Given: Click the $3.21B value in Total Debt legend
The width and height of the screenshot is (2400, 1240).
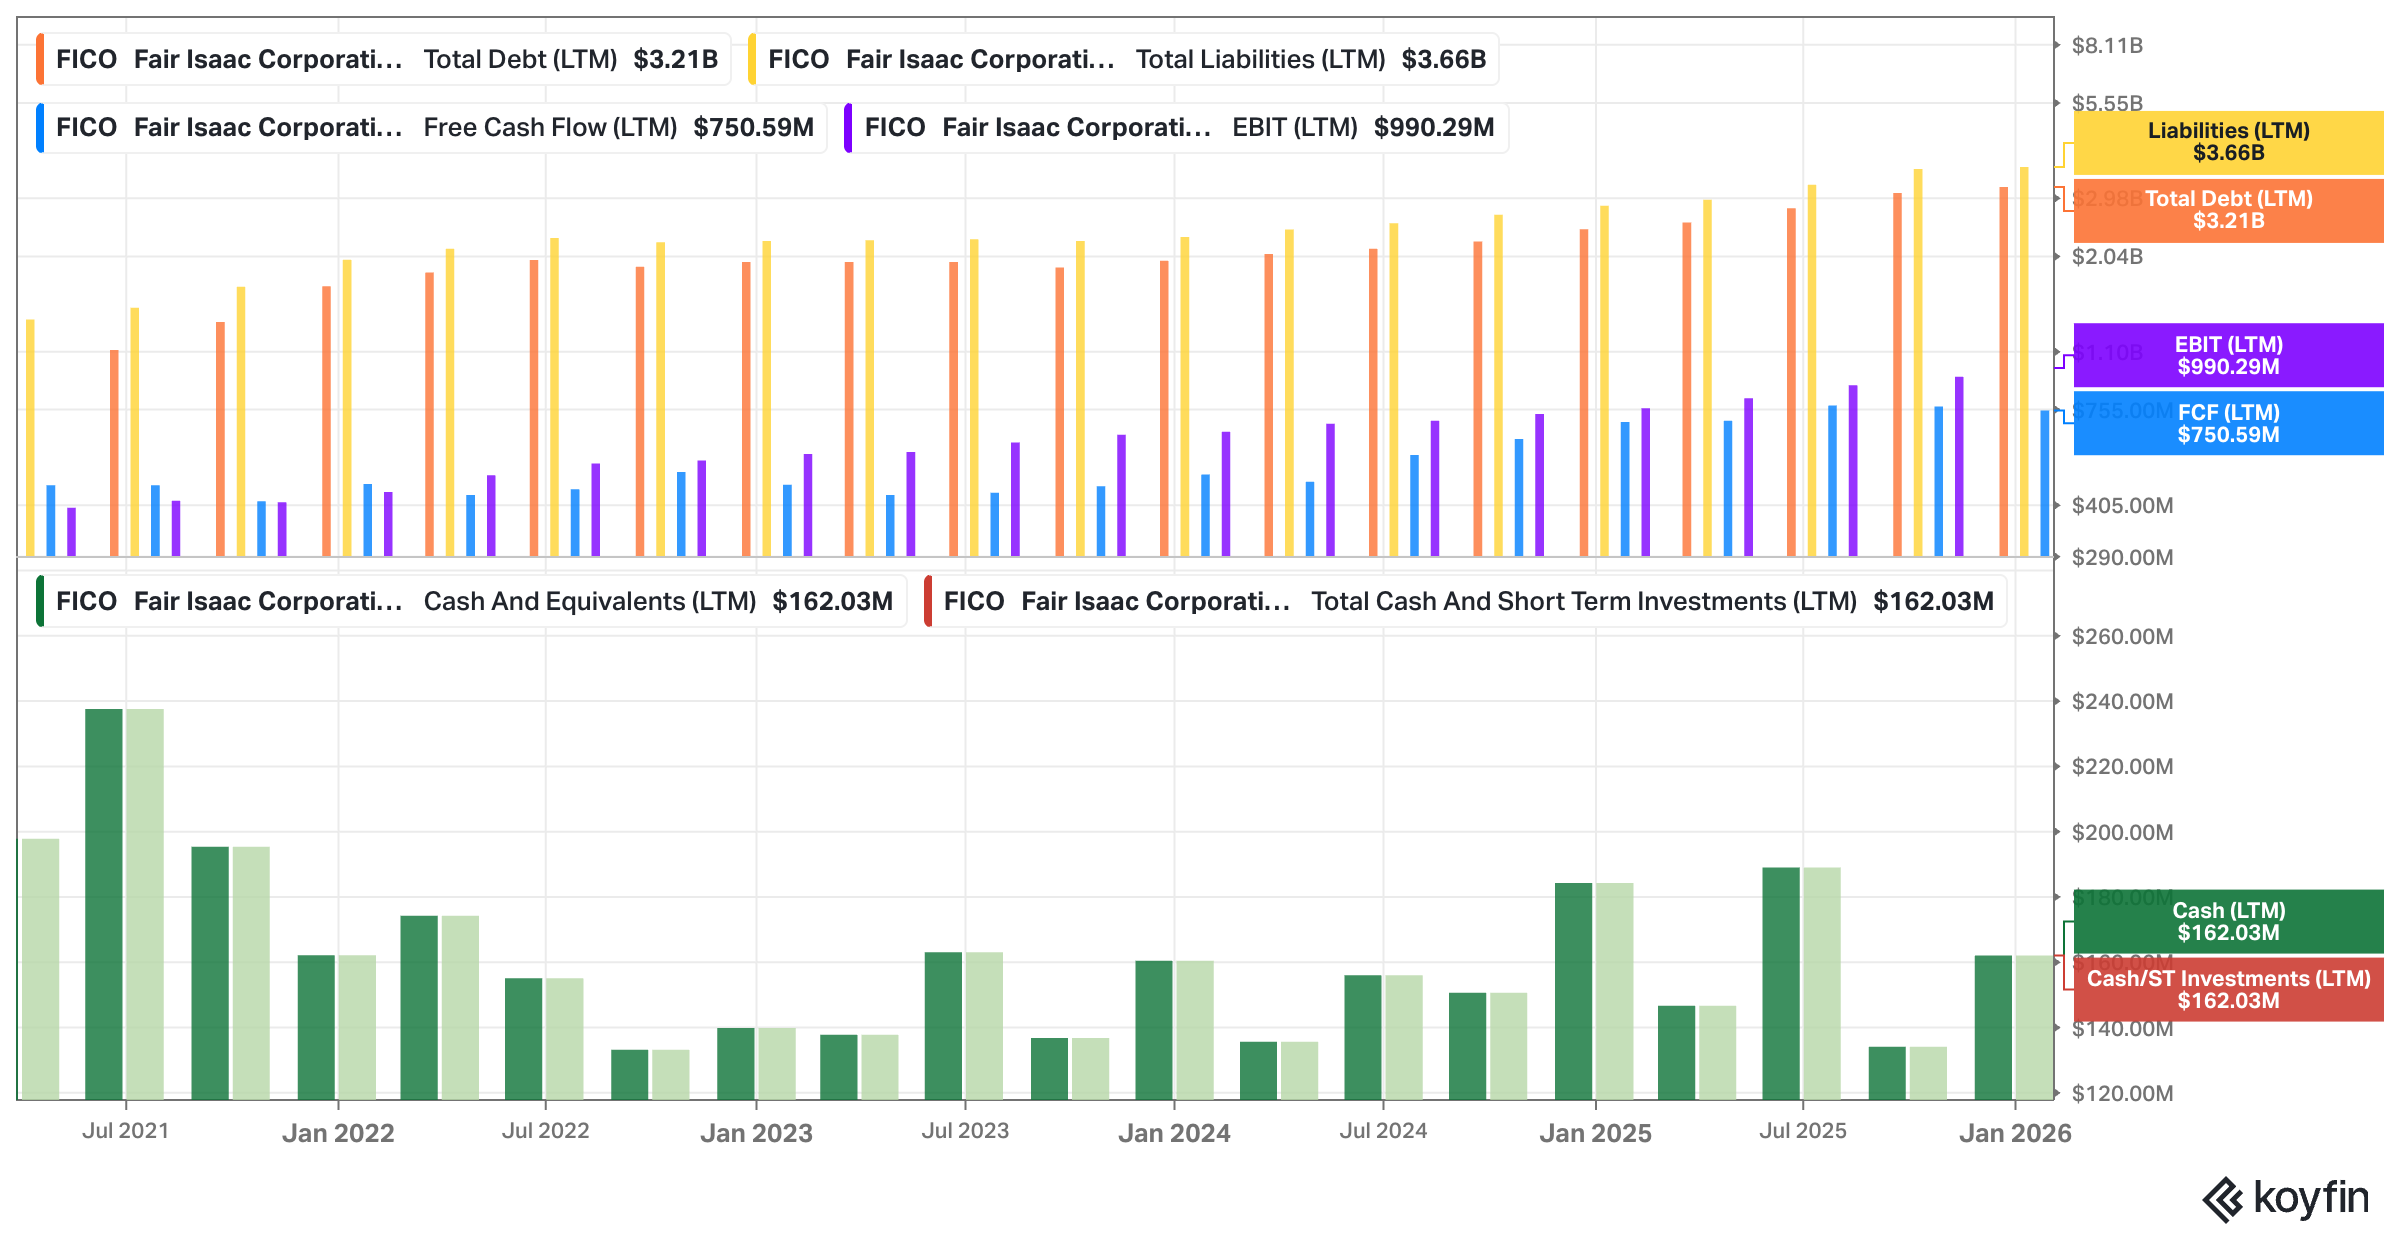Looking at the screenshot, I should point(676,59).
